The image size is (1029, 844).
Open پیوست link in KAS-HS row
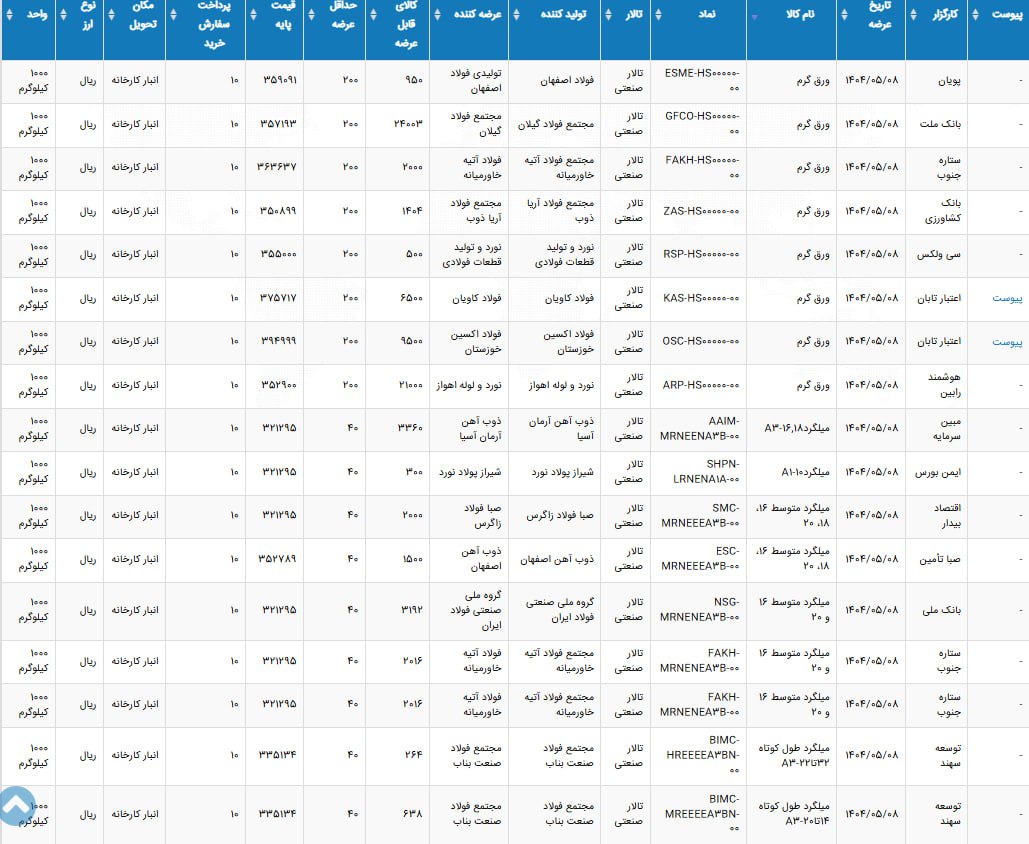[1006, 298]
